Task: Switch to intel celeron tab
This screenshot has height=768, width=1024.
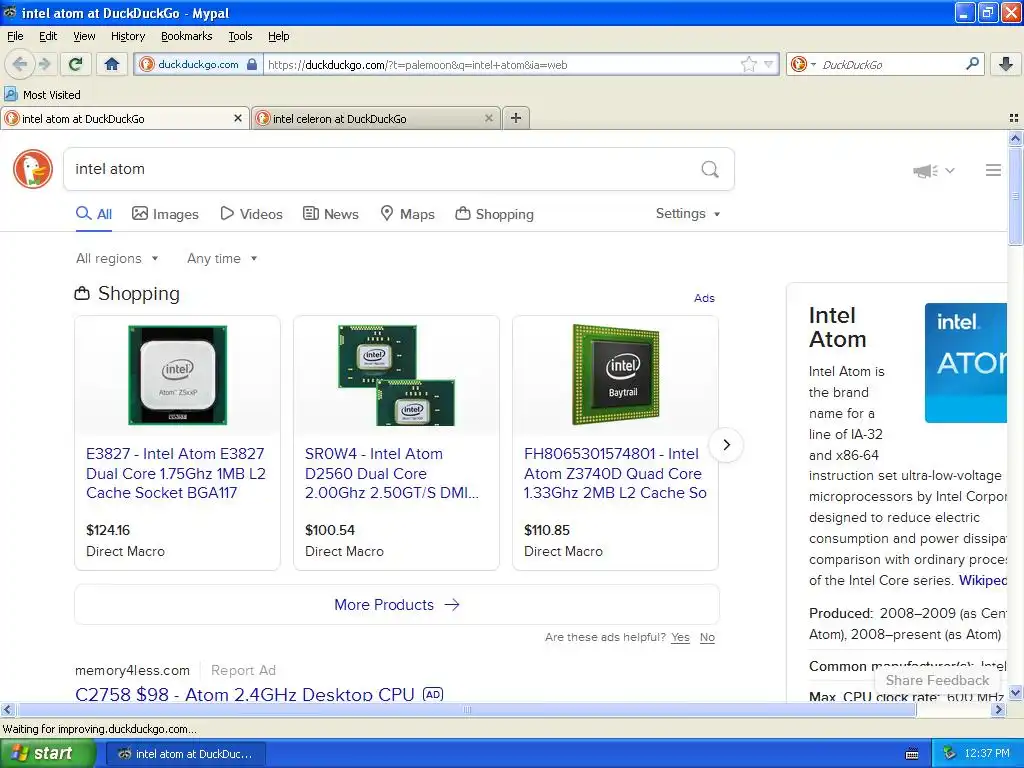Action: [376, 118]
